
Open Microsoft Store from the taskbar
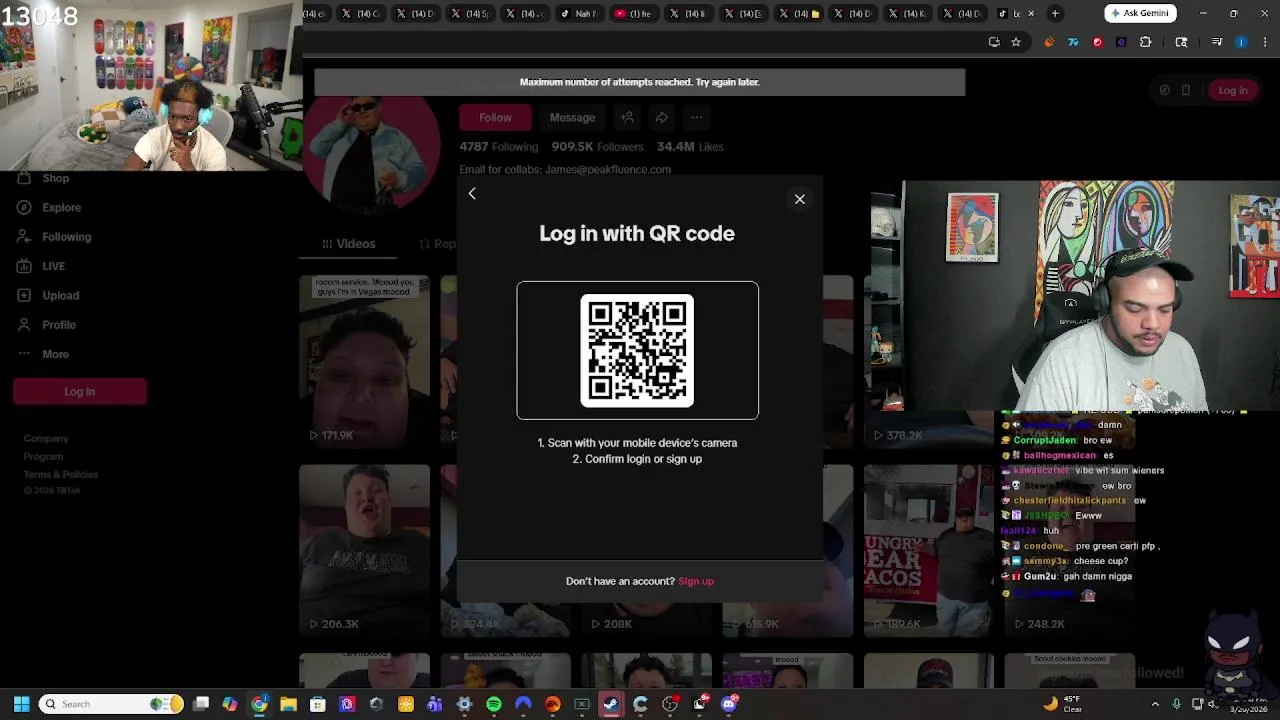(318, 704)
